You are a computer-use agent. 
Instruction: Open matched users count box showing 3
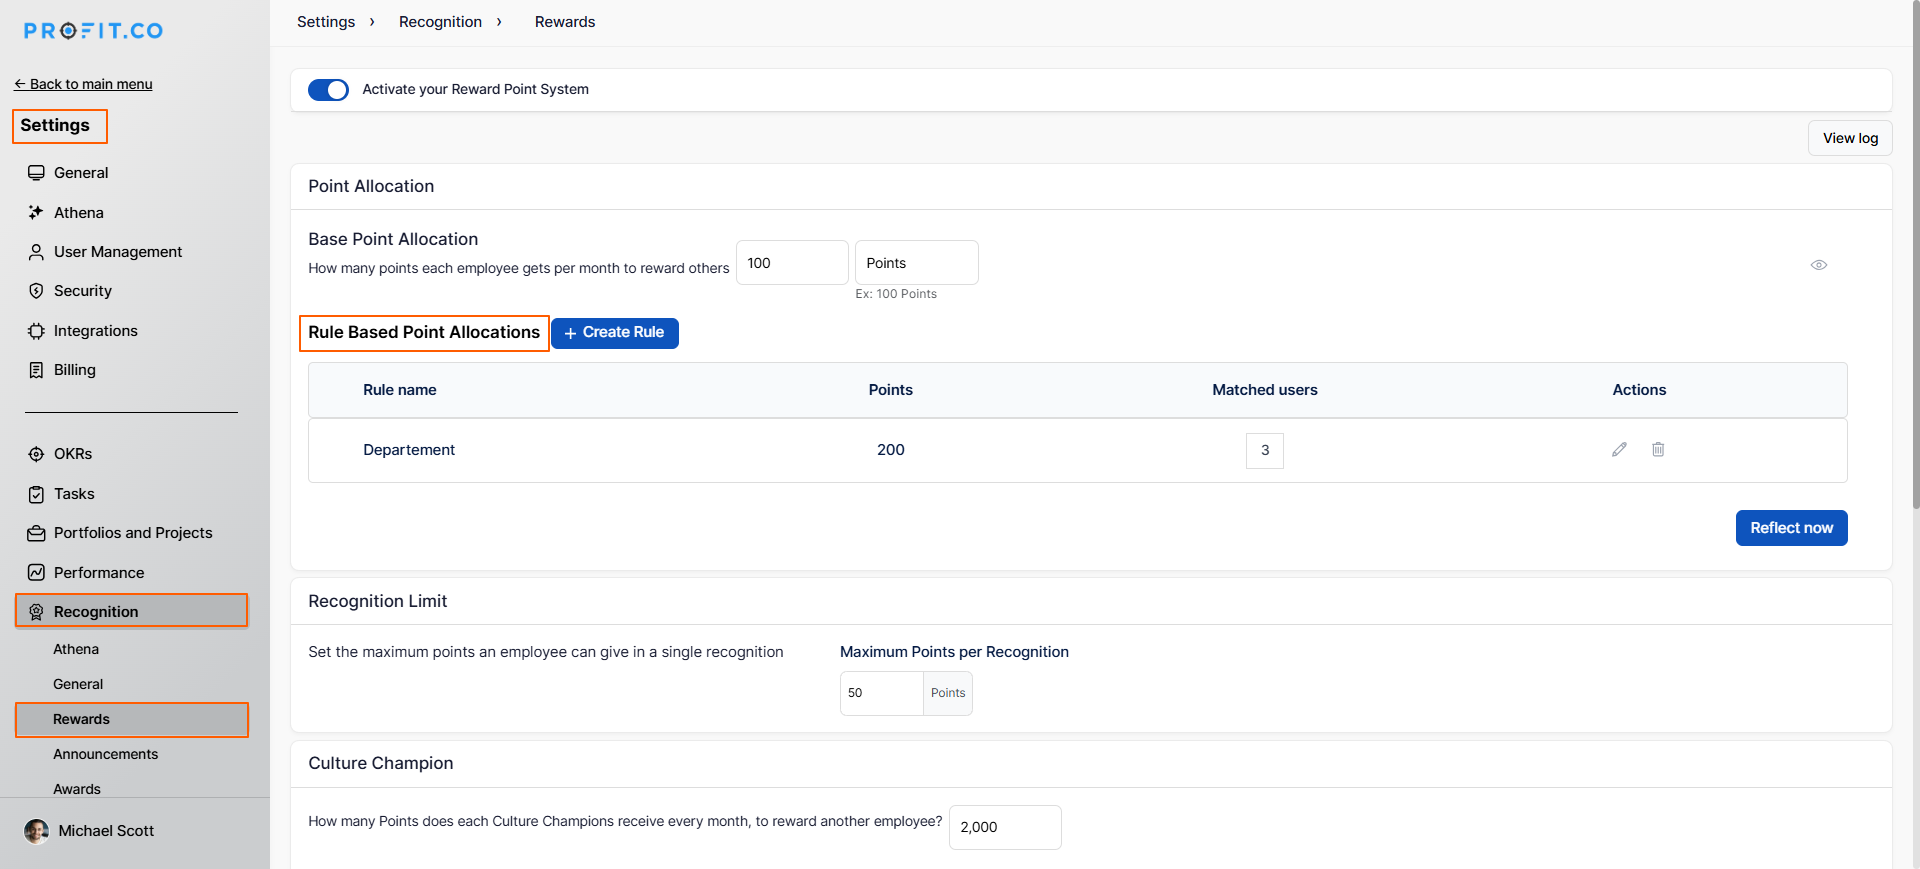click(x=1264, y=450)
